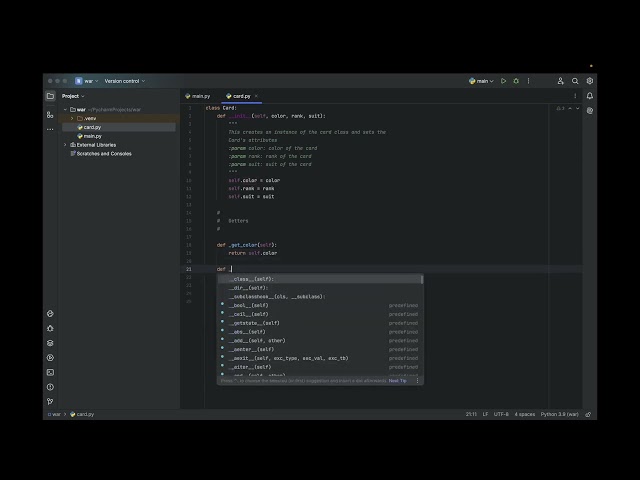
Task: Open the Git version control tool window
Action: click(50, 402)
